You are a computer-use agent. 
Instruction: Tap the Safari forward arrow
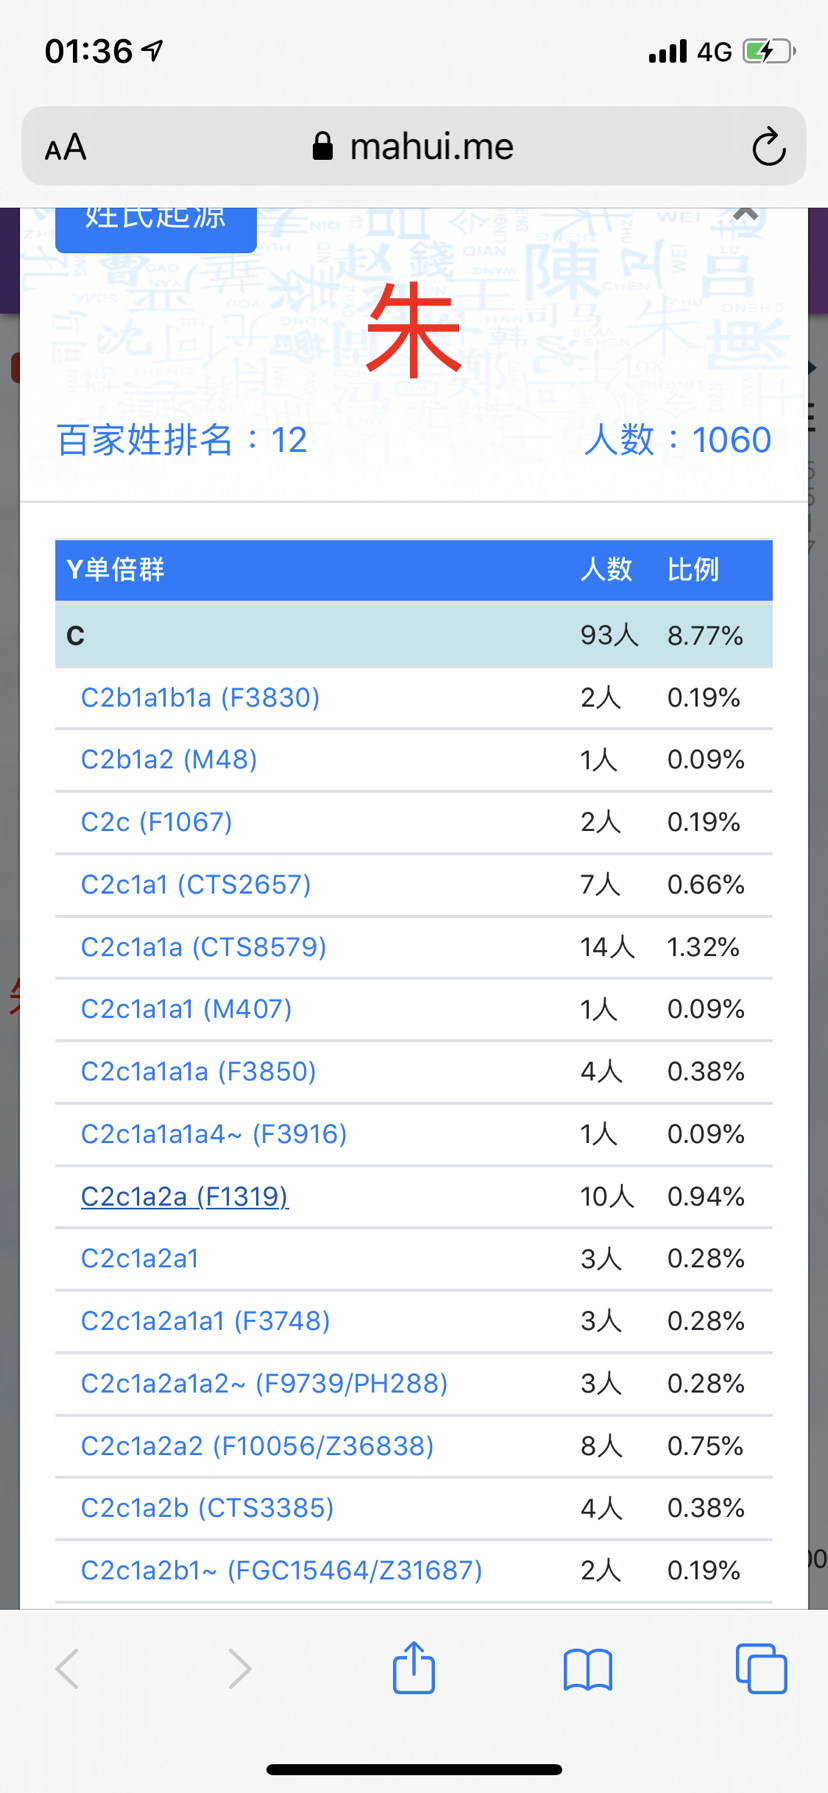click(x=239, y=1668)
